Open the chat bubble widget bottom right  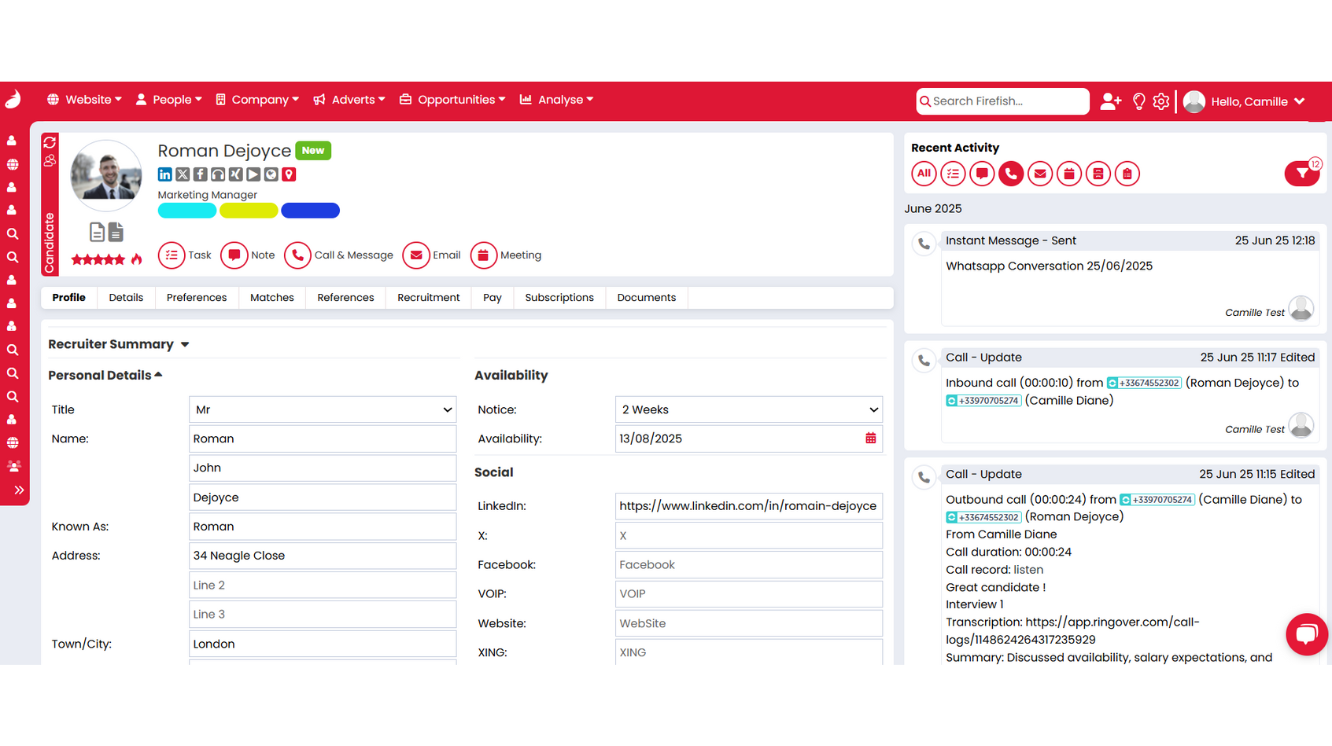click(1307, 634)
